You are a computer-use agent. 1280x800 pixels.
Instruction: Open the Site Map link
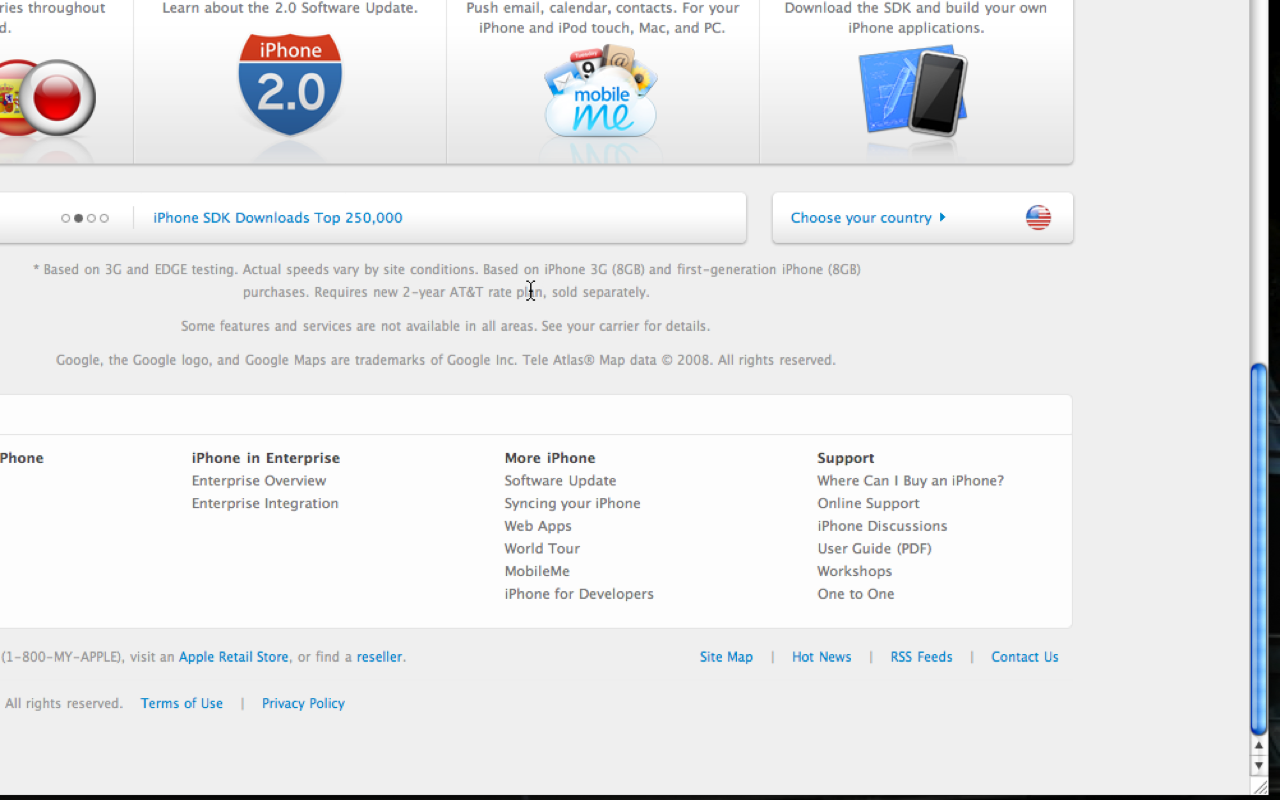coord(726,657)
